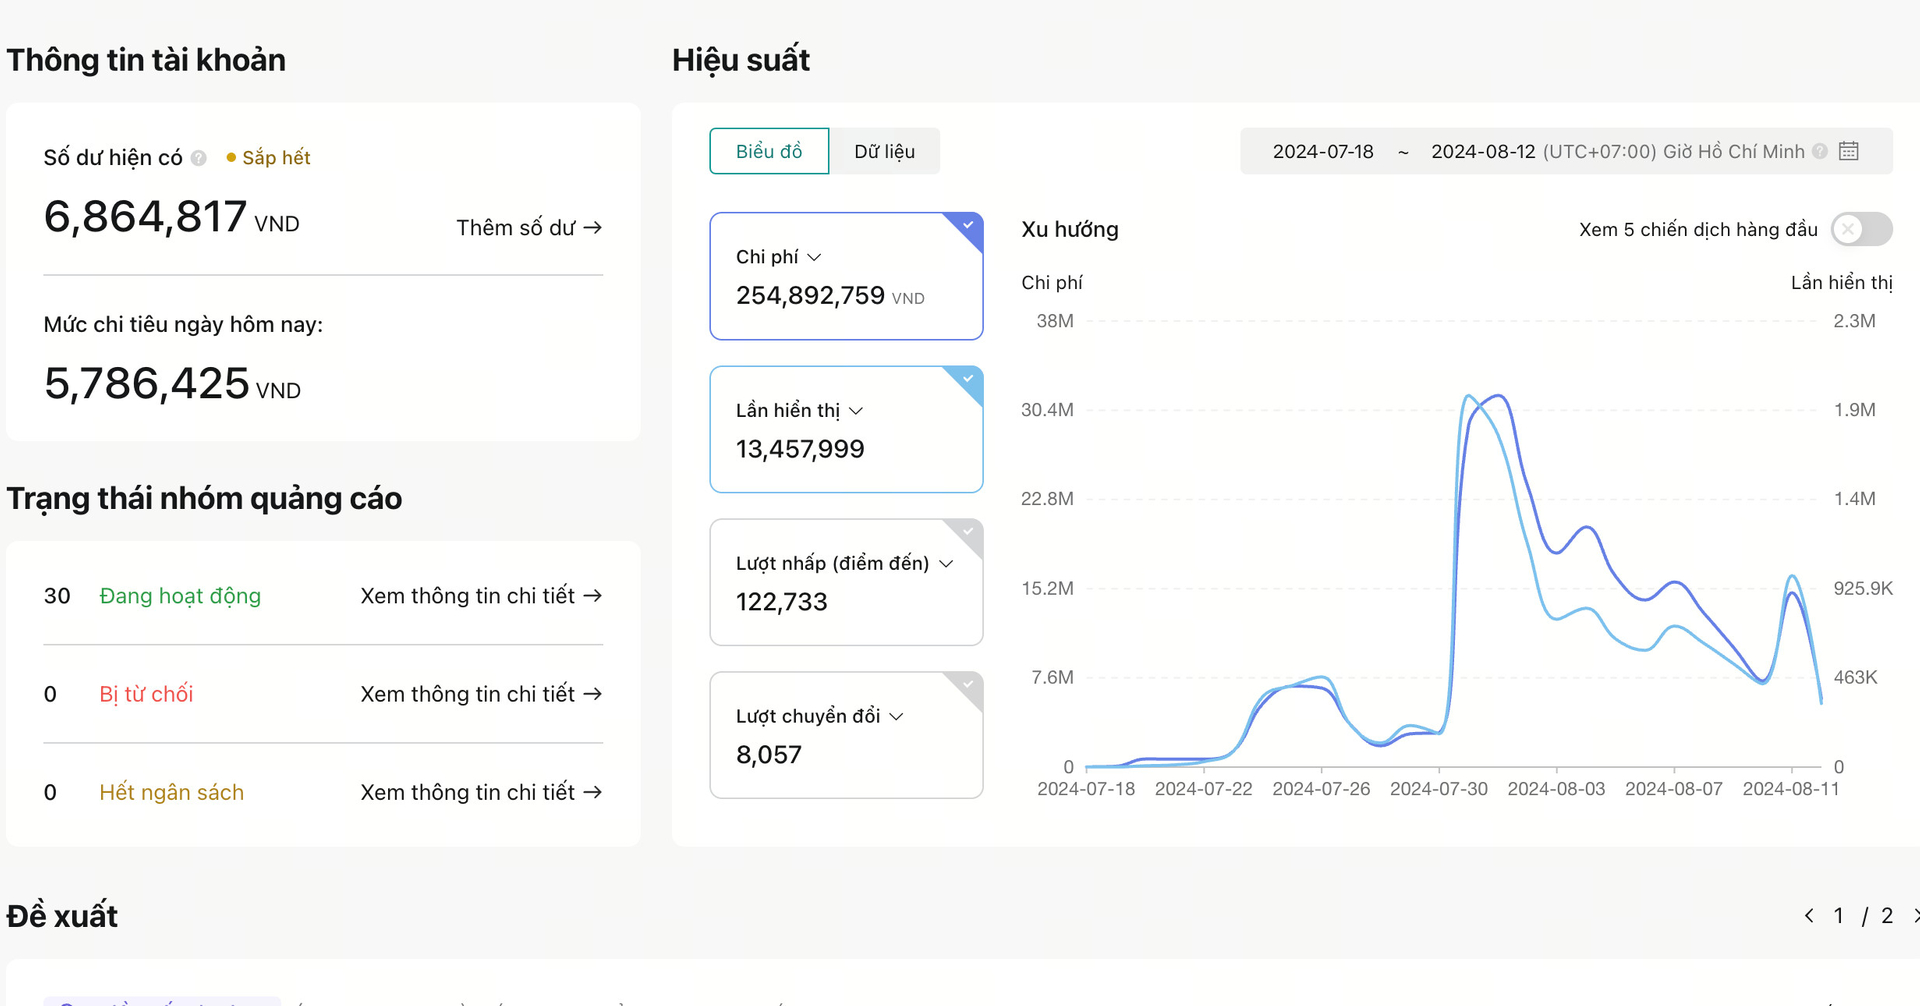This screenshot has height=1006, width=1920.
Task: Open calendar date picker icon
Action: point(1849,151)
